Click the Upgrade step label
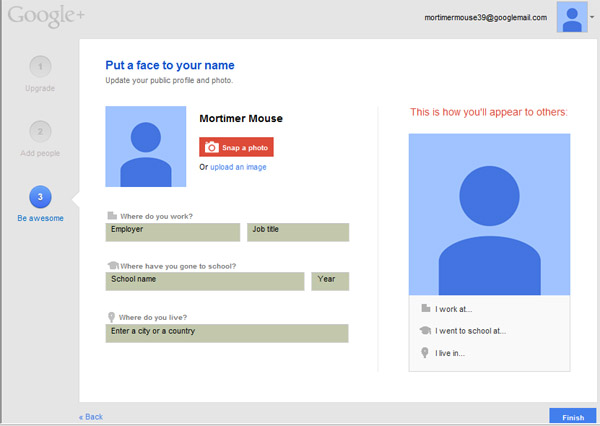Screen dimensions: 600x426 (40, 88)
